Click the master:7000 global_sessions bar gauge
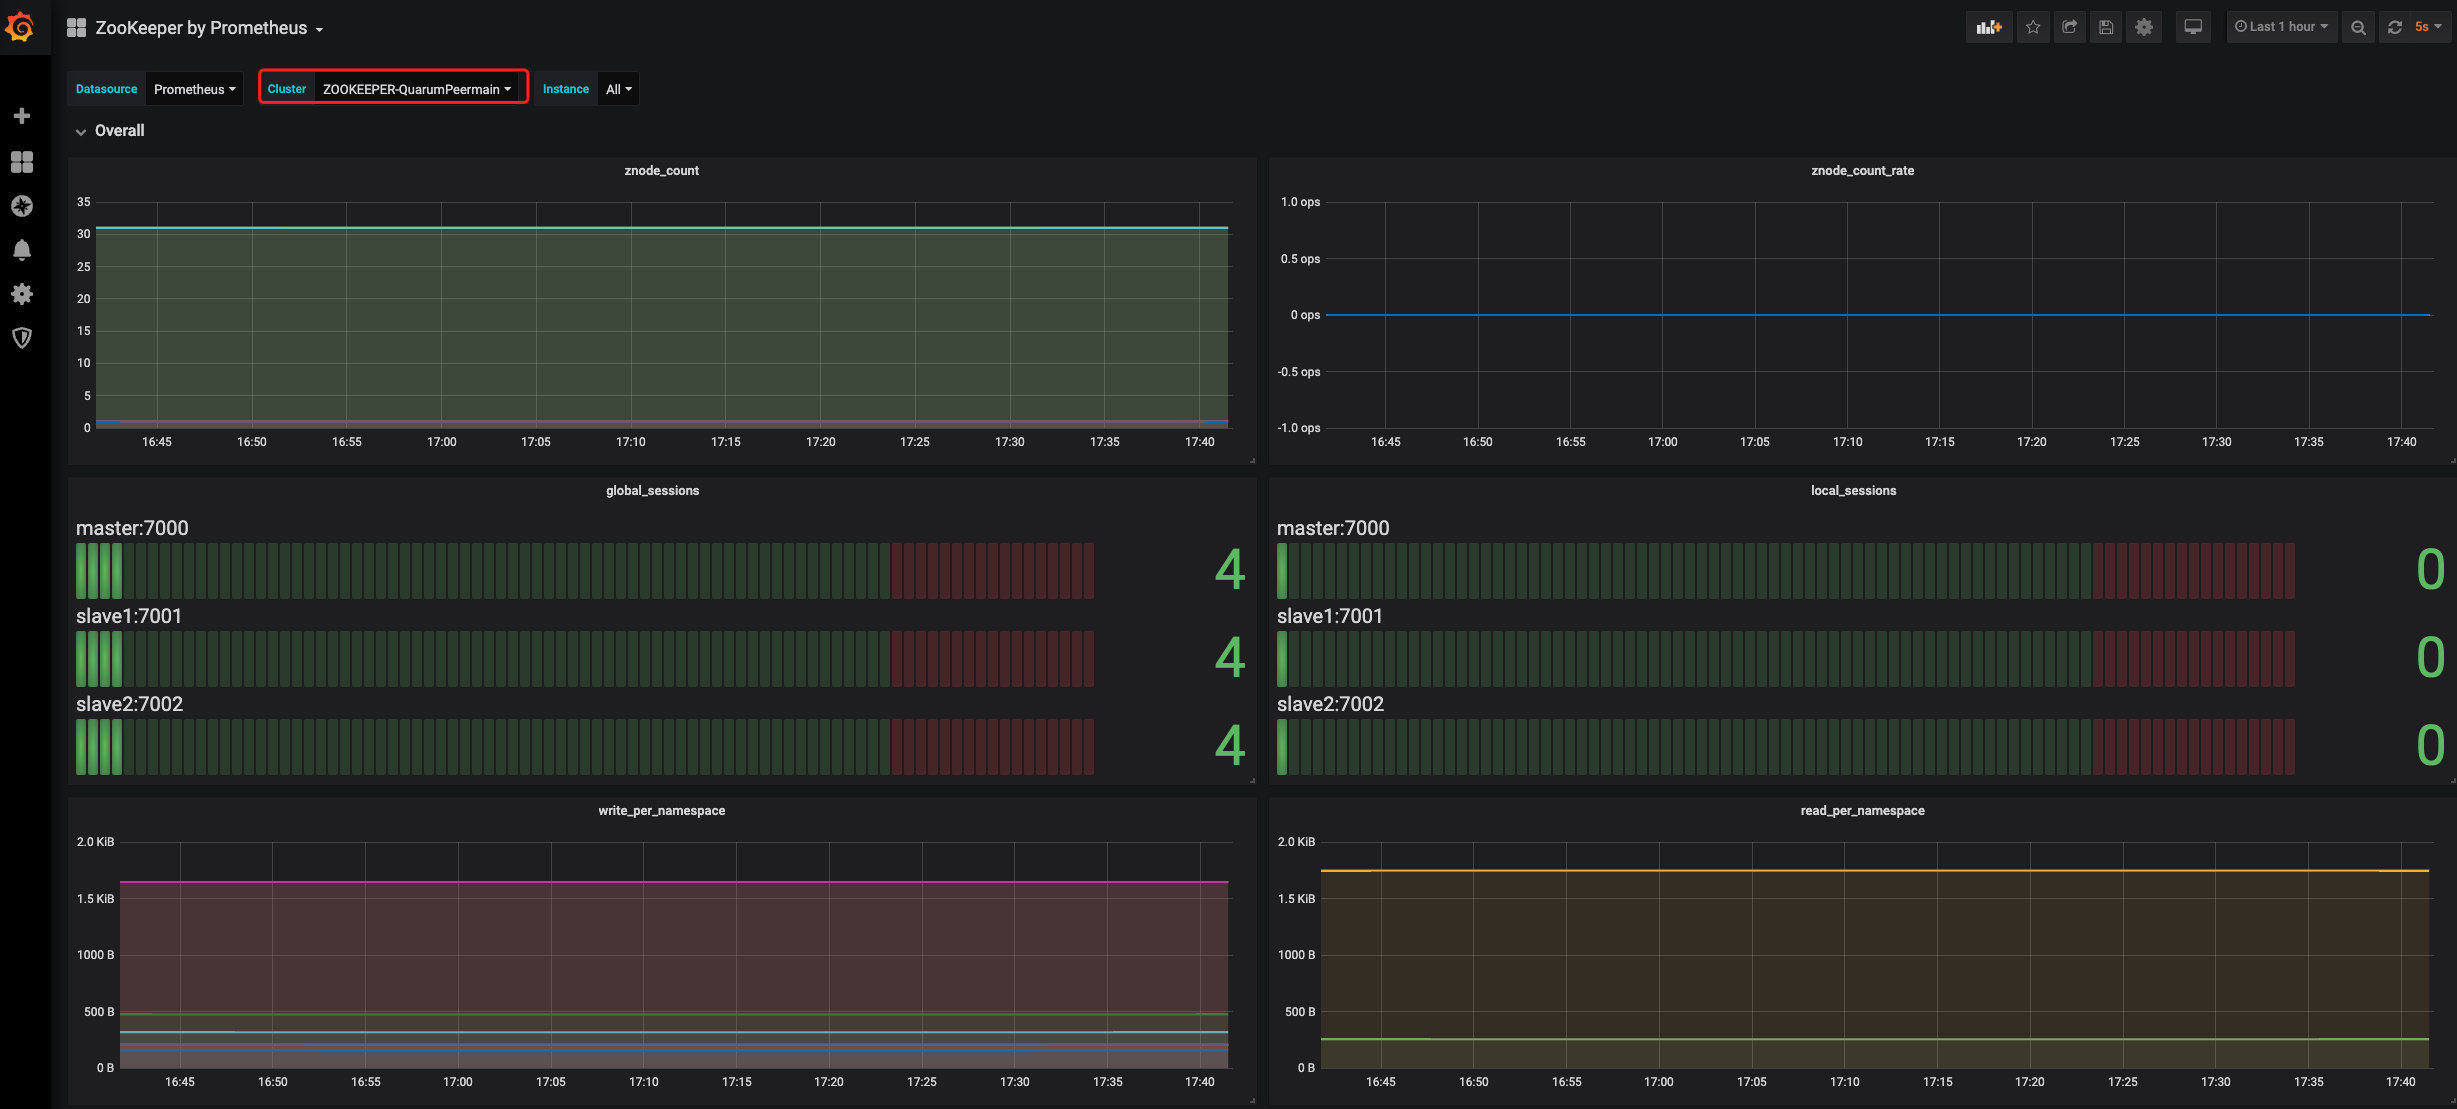Screen dimensions: 2457x1109 point(585,571)
